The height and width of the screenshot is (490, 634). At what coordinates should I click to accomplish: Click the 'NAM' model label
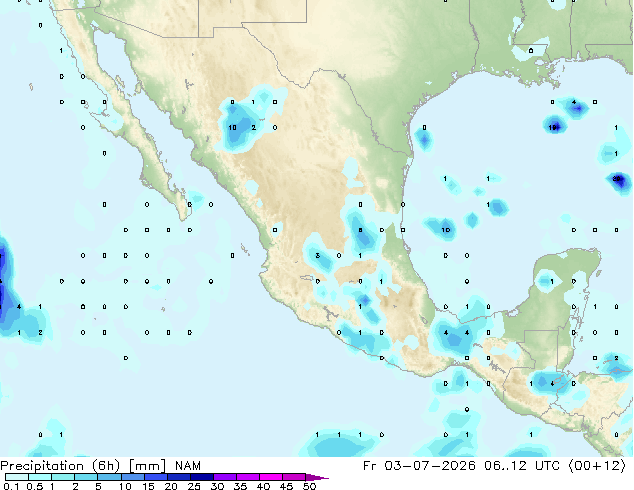click(x=188, y=466)
